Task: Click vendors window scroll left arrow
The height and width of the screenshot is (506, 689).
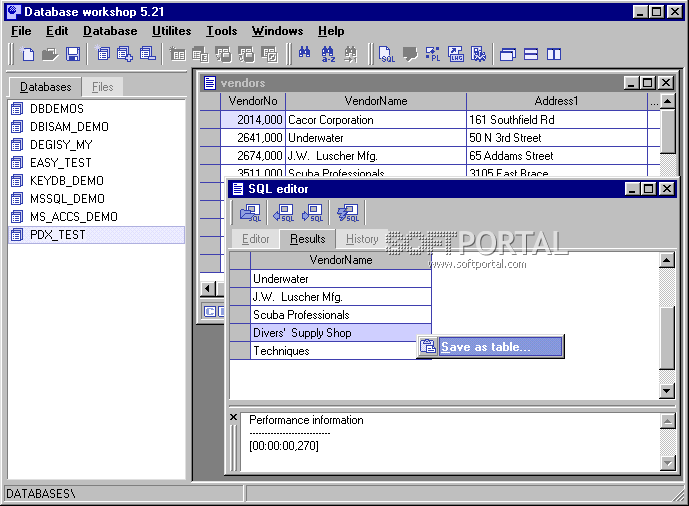Action: click(x=208, y=289)
